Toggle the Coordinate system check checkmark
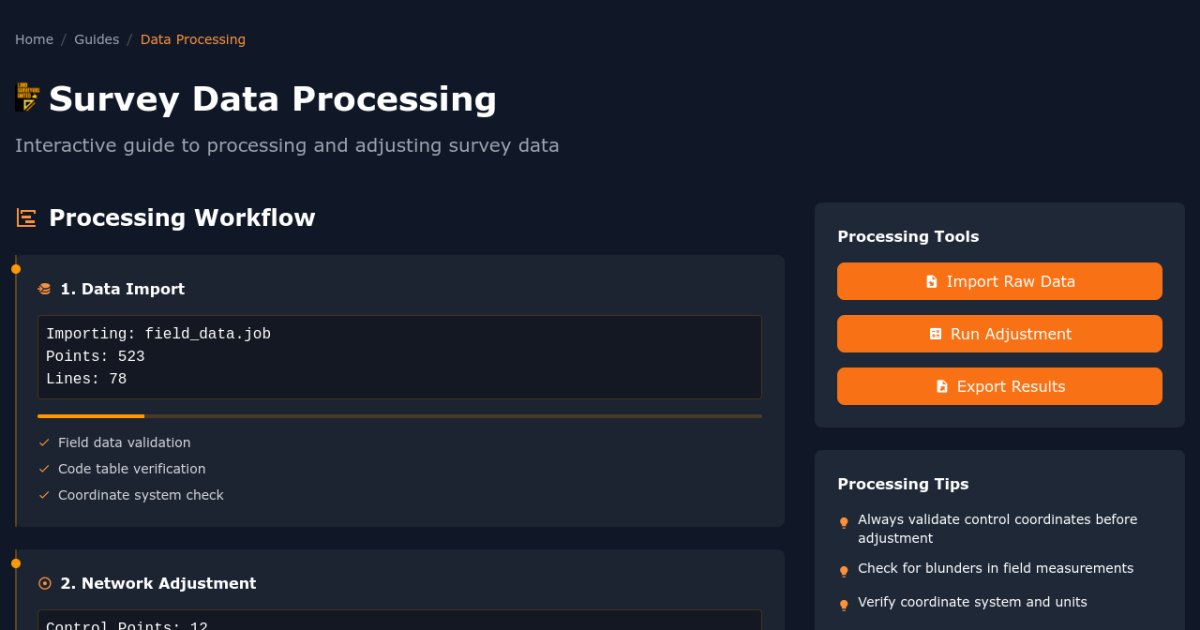Viewport: 1200px width, 630px height. 43,494
